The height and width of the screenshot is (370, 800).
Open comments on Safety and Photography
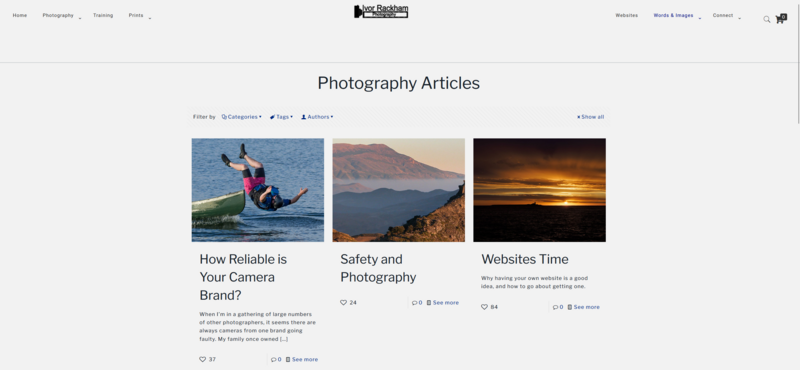click(417, 303)
